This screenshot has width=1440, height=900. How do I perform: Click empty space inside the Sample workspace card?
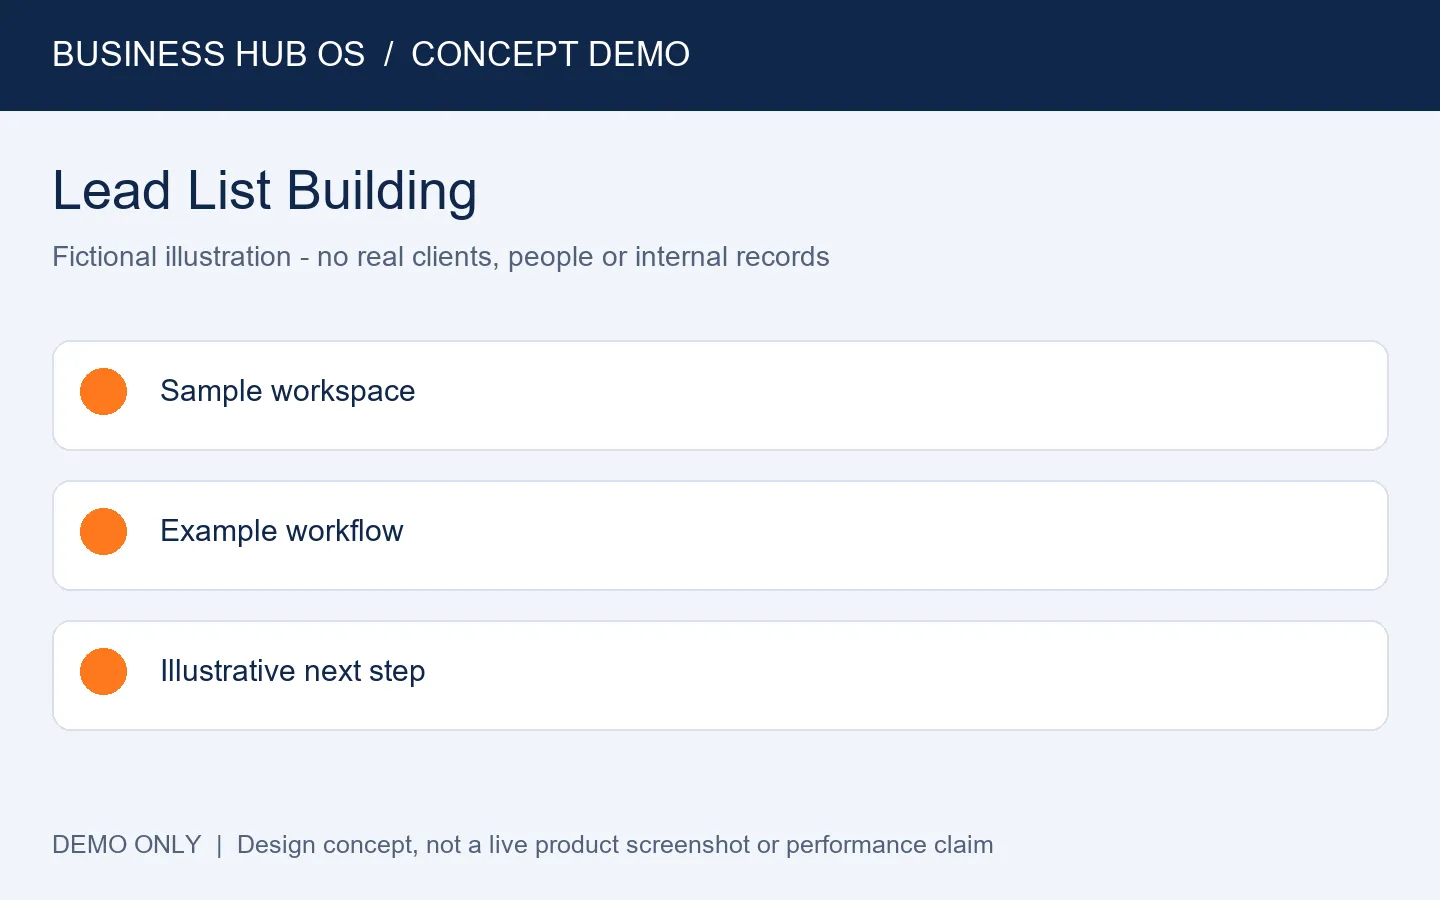900,395
